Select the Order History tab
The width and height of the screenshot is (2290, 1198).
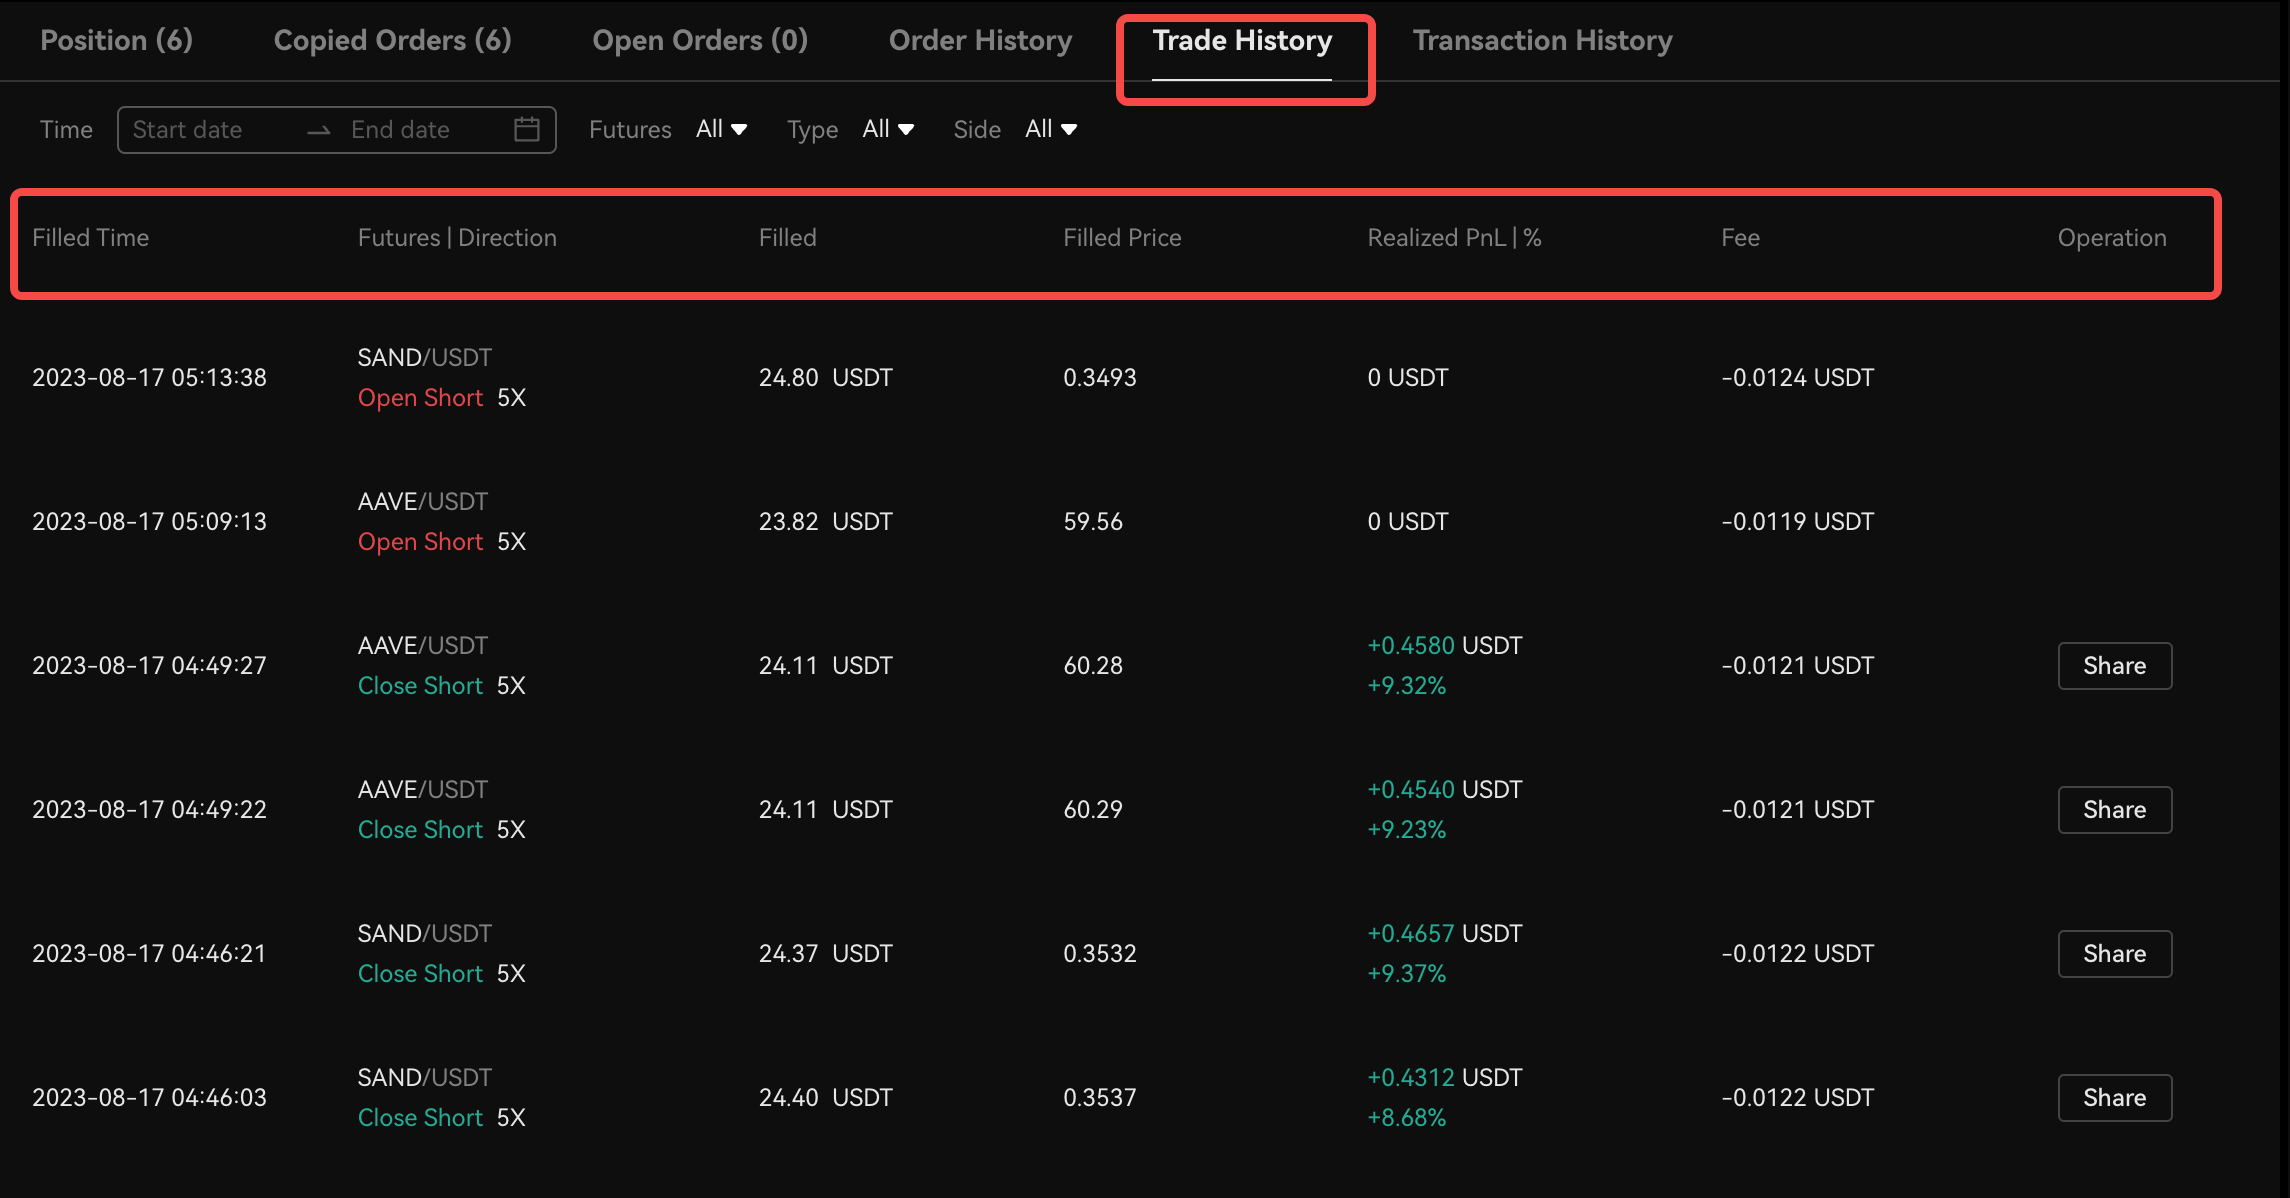[x=980, y=40]
